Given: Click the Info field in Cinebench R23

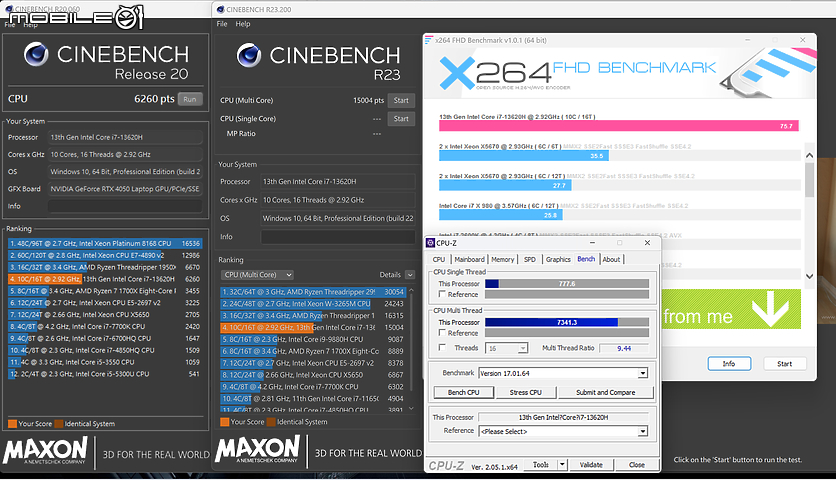Looking at the screenshot, I should coord(338,237).
